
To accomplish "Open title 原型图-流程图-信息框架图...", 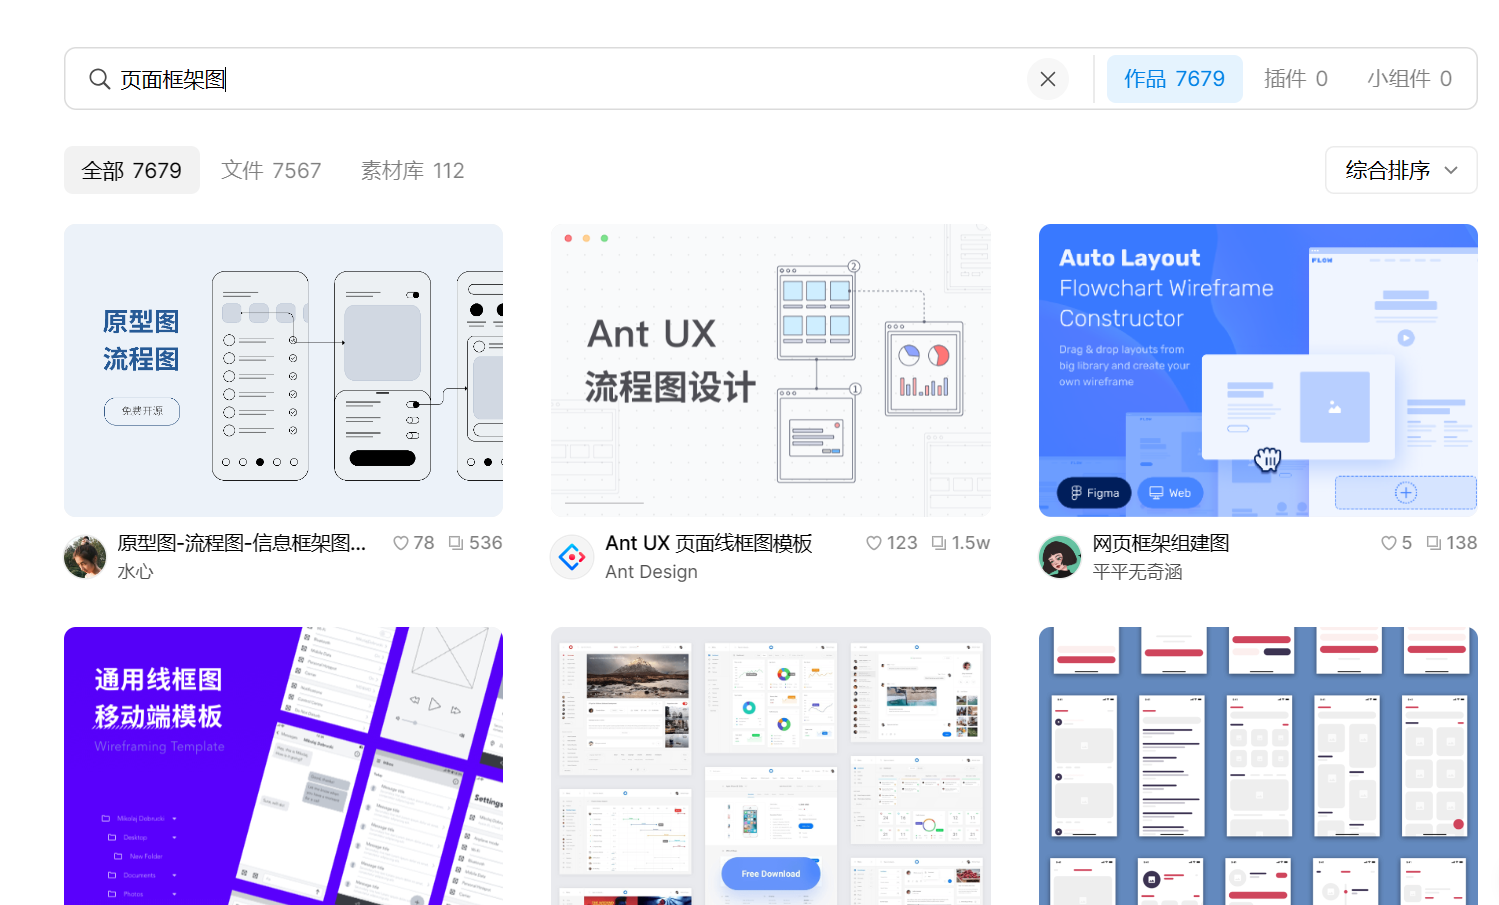I will pyautogui.click(x=242, y=543).
